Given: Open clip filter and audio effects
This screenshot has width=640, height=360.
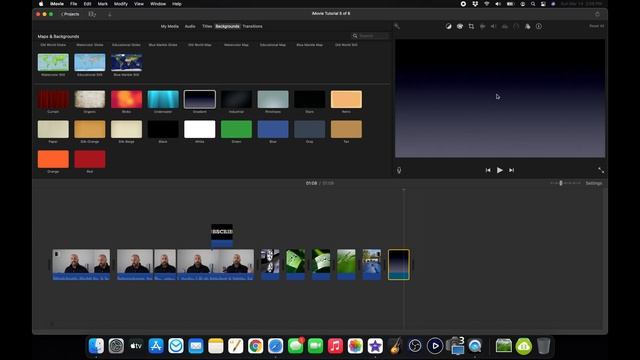Looking at the screenshot, I should coord(527,26).
